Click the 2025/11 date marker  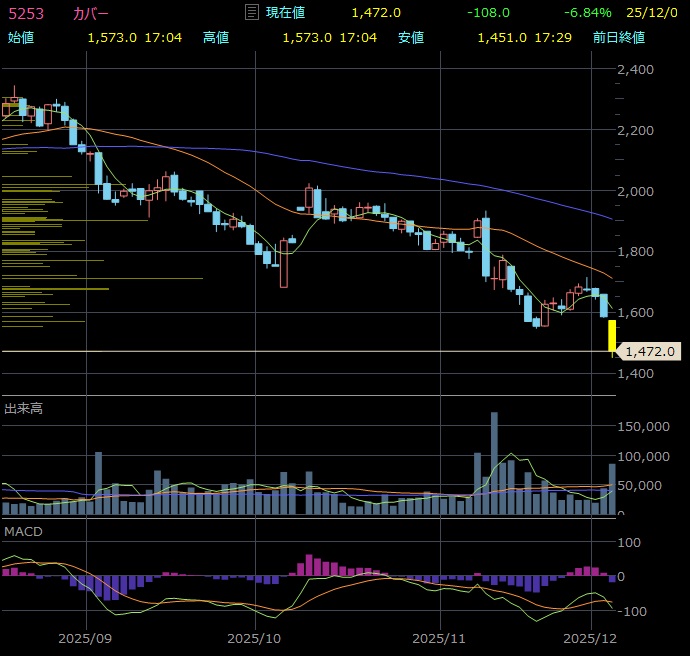point(441,637)
